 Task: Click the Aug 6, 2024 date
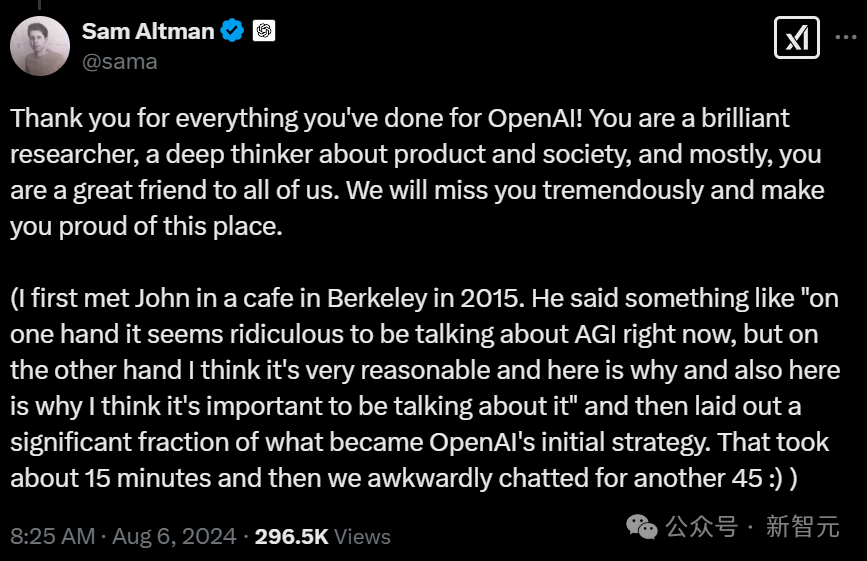(174, 537)
